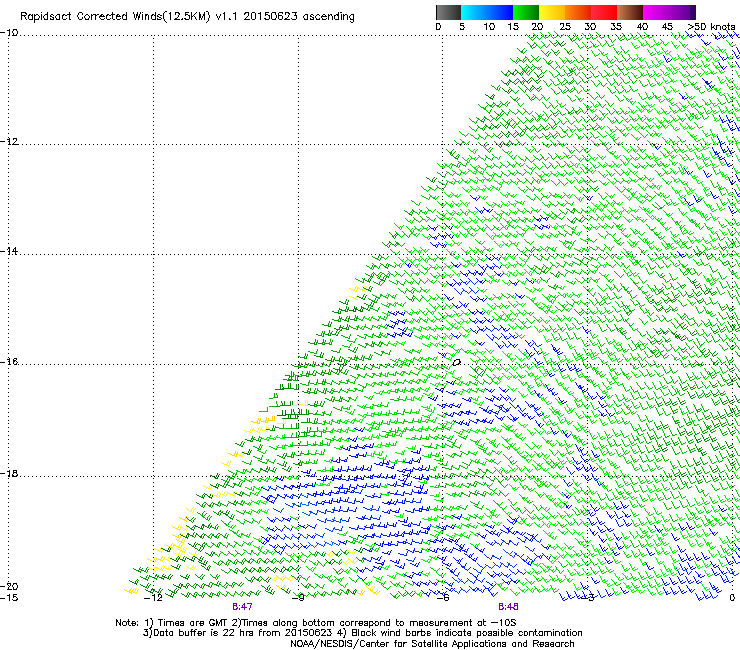Click the '>50 knots' legend label
The image size is (740, 650).
(711, 27)
